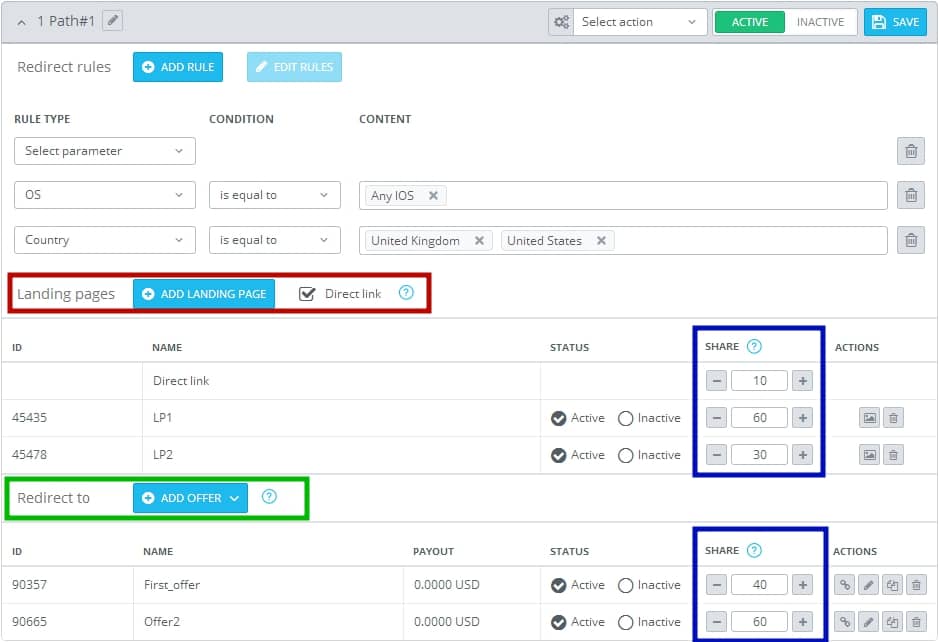Open the offers Share help icon
The image size is (939, 642).
tap(755, 550)
